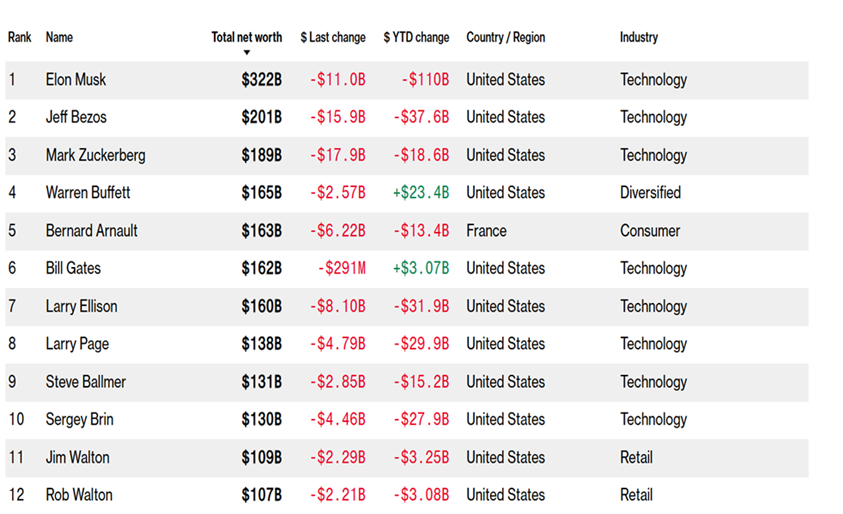Click the Rank column header
The width and height of the screenshot is (843, 514).
20,37
